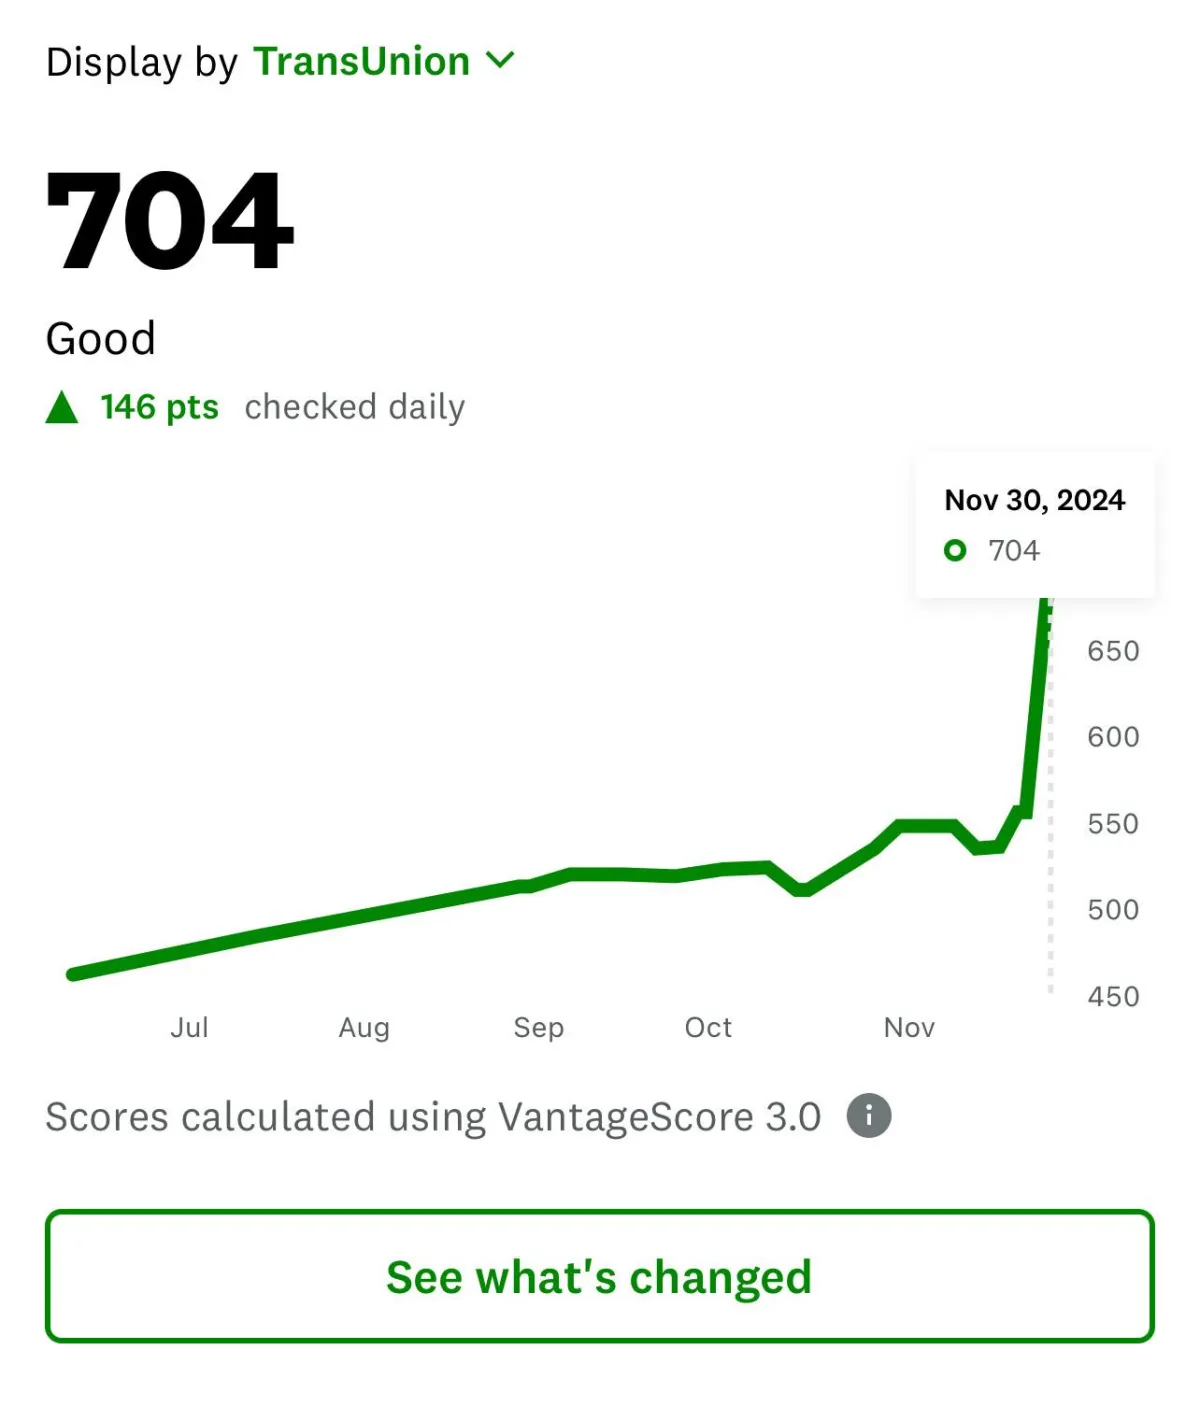This screenshot has width=1200, height=1421.
Task: Click the "Good" score rating label
Action: [x=101, y=339]
